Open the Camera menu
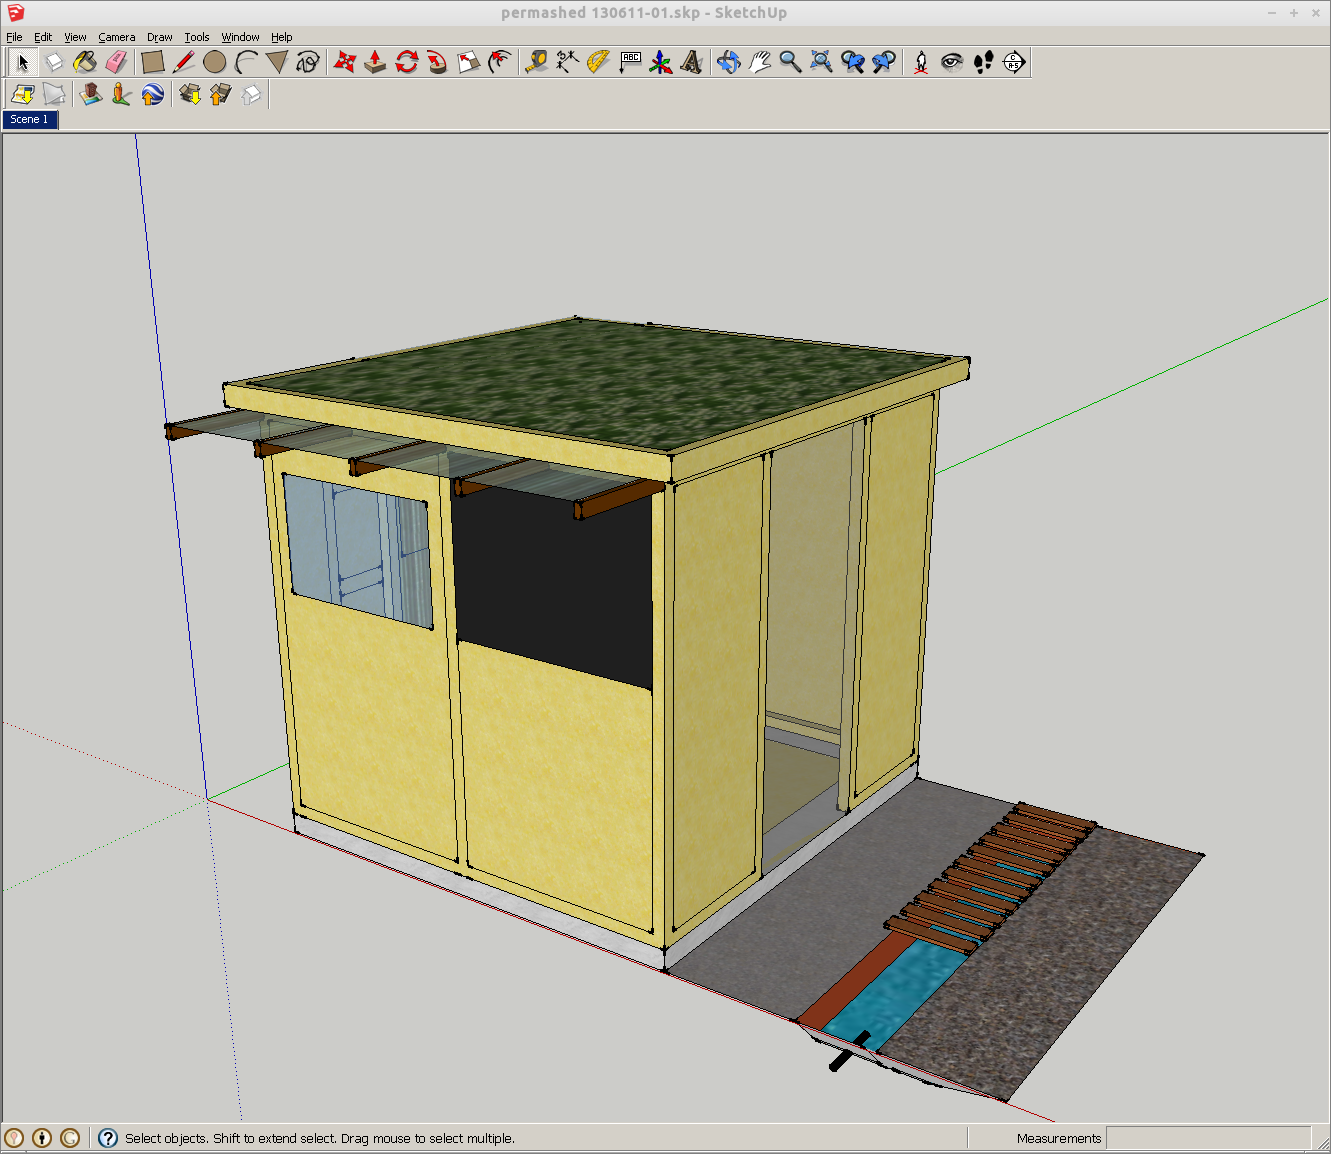This screenshot has width=1331, height=1154. coord(117,37)
